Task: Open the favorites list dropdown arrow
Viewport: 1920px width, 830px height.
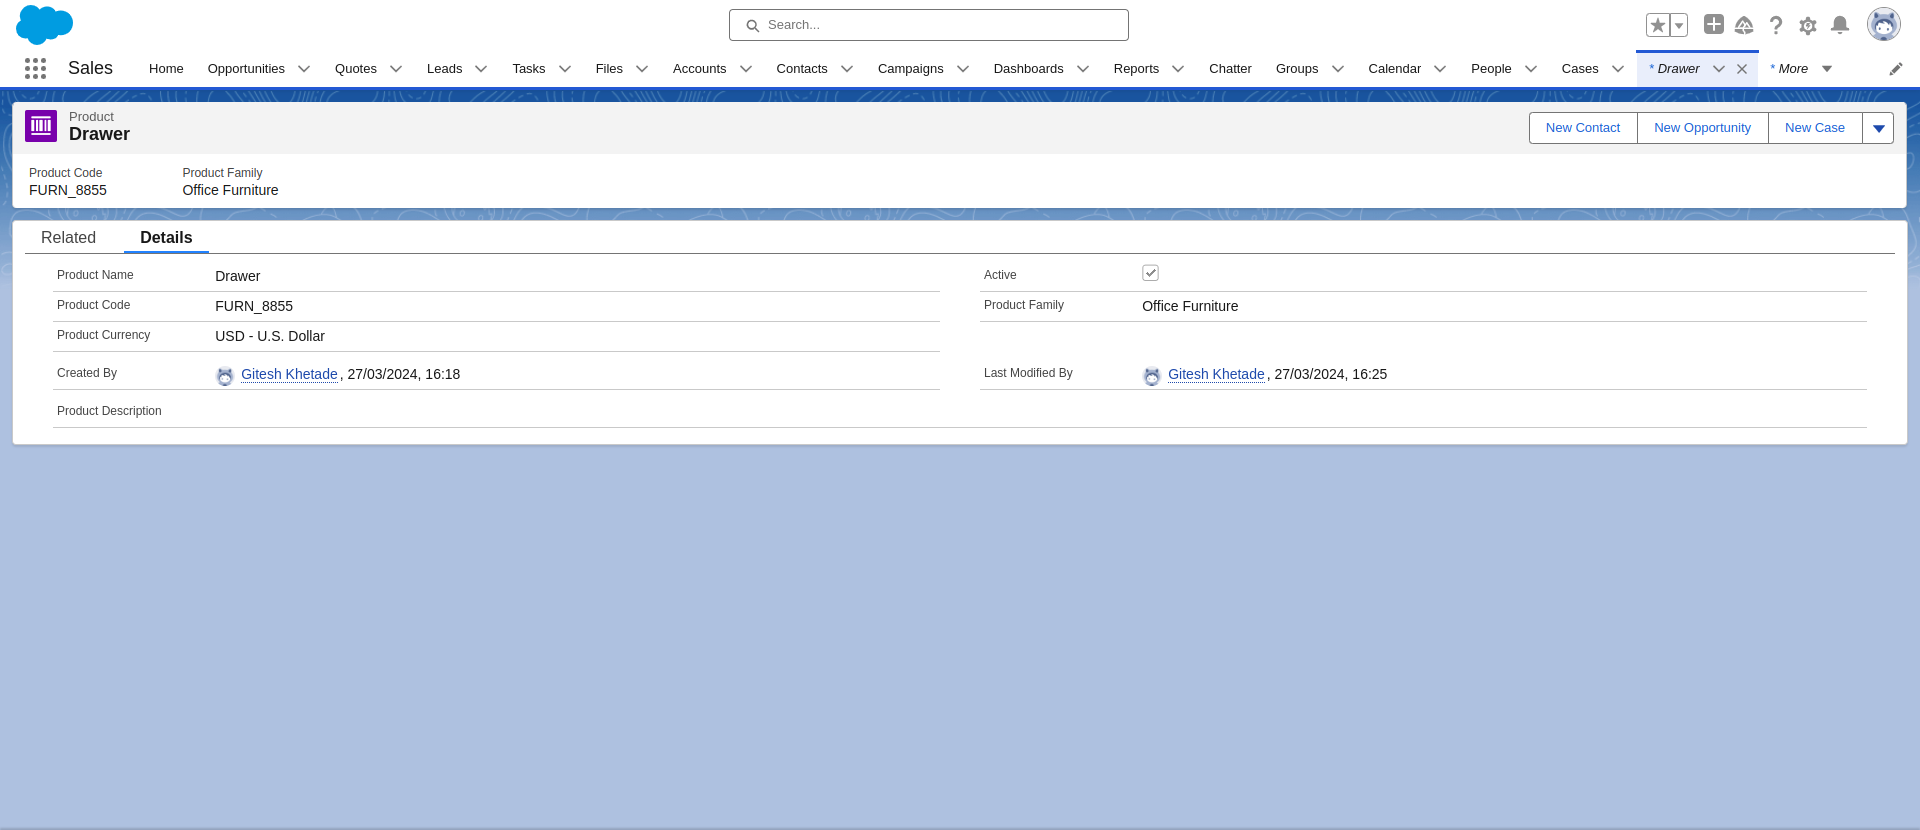Action: [x=1679, y=25]
